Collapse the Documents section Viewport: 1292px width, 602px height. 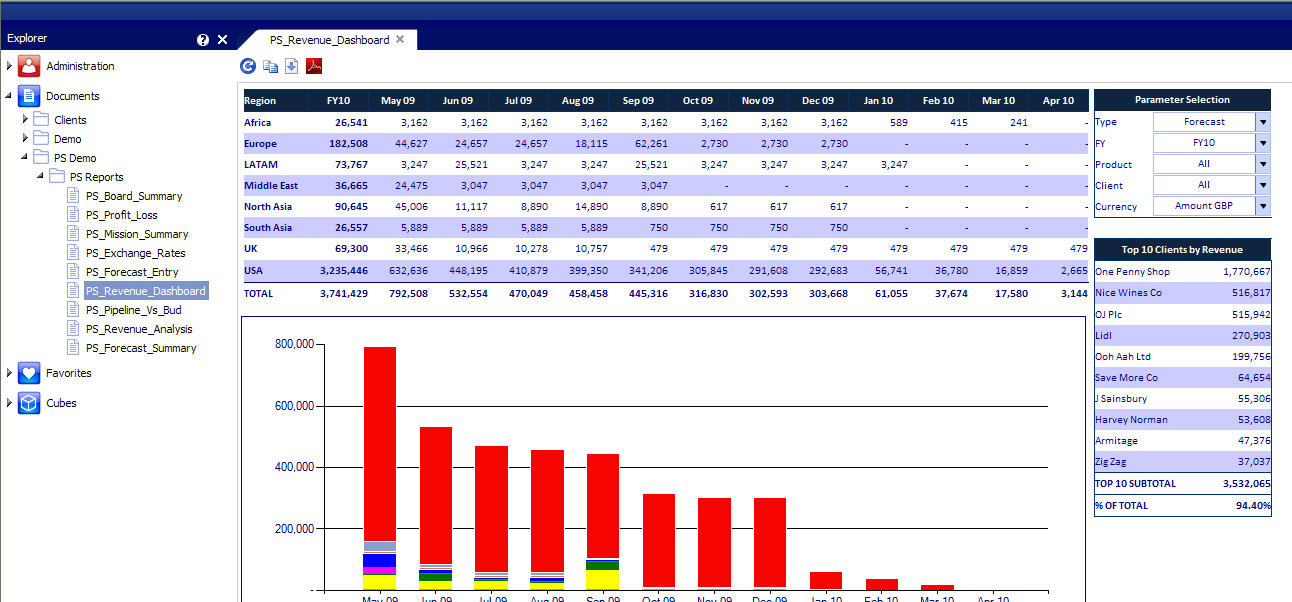9,96
